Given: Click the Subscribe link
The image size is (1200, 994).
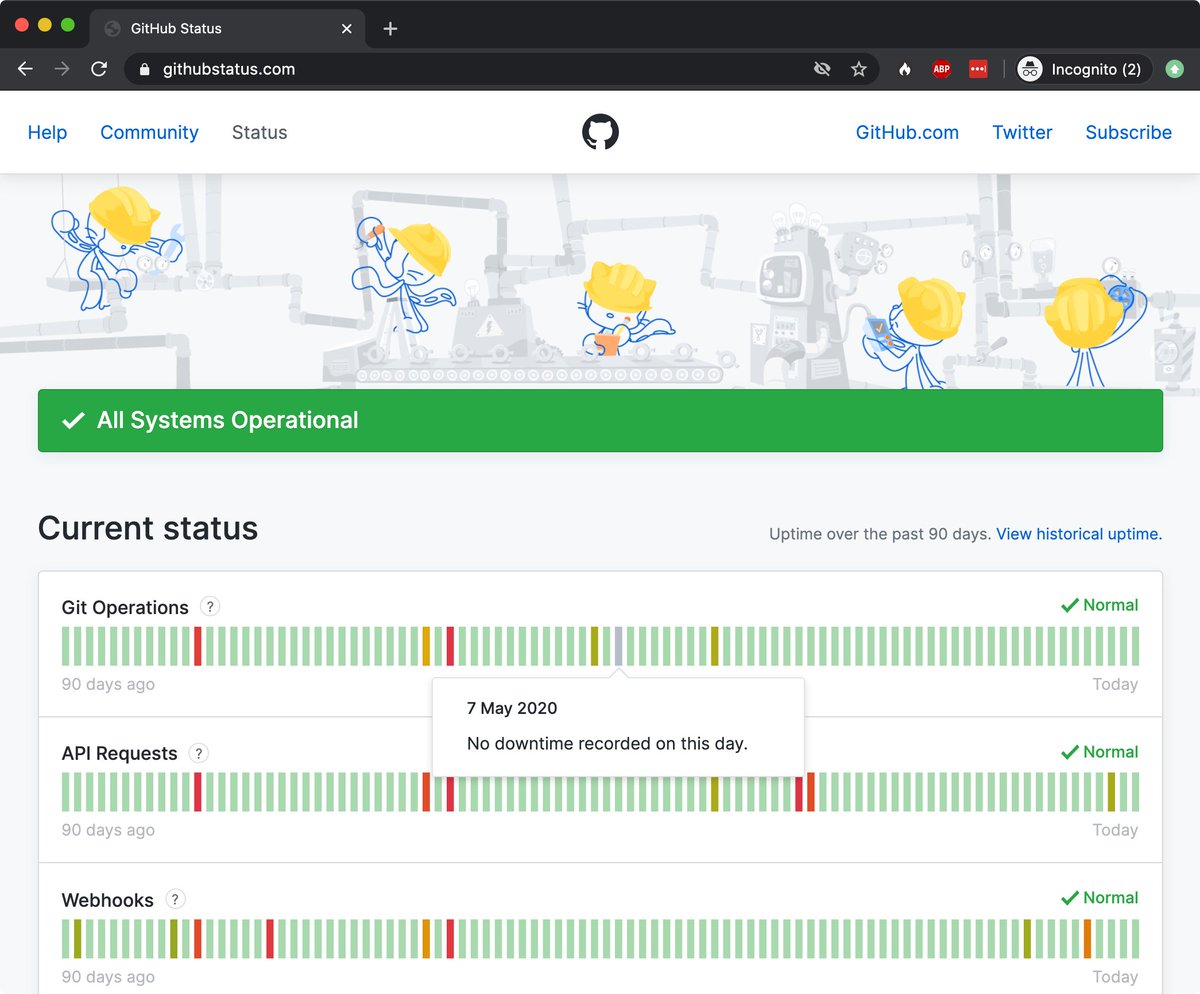Looking at the screenshot, I should point(1128,132).
